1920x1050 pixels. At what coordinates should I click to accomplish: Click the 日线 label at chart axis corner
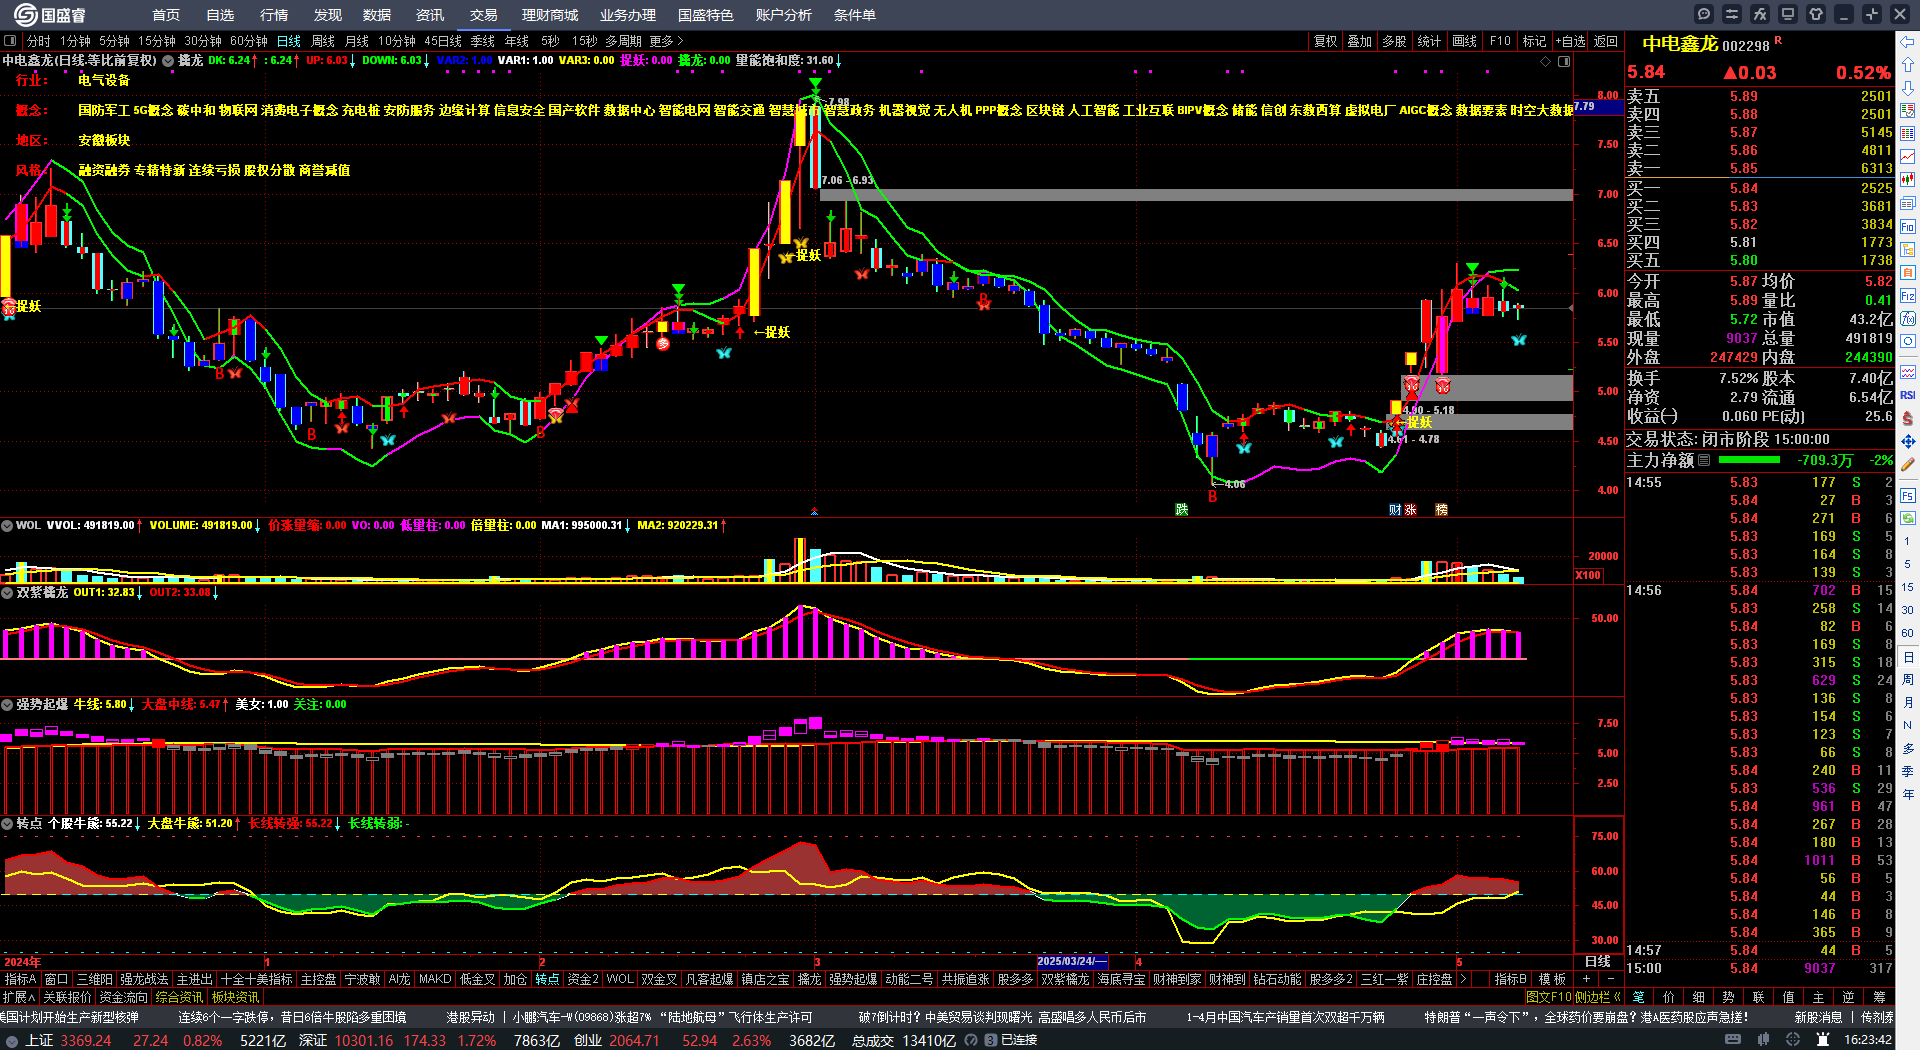tap(1598, 962)
